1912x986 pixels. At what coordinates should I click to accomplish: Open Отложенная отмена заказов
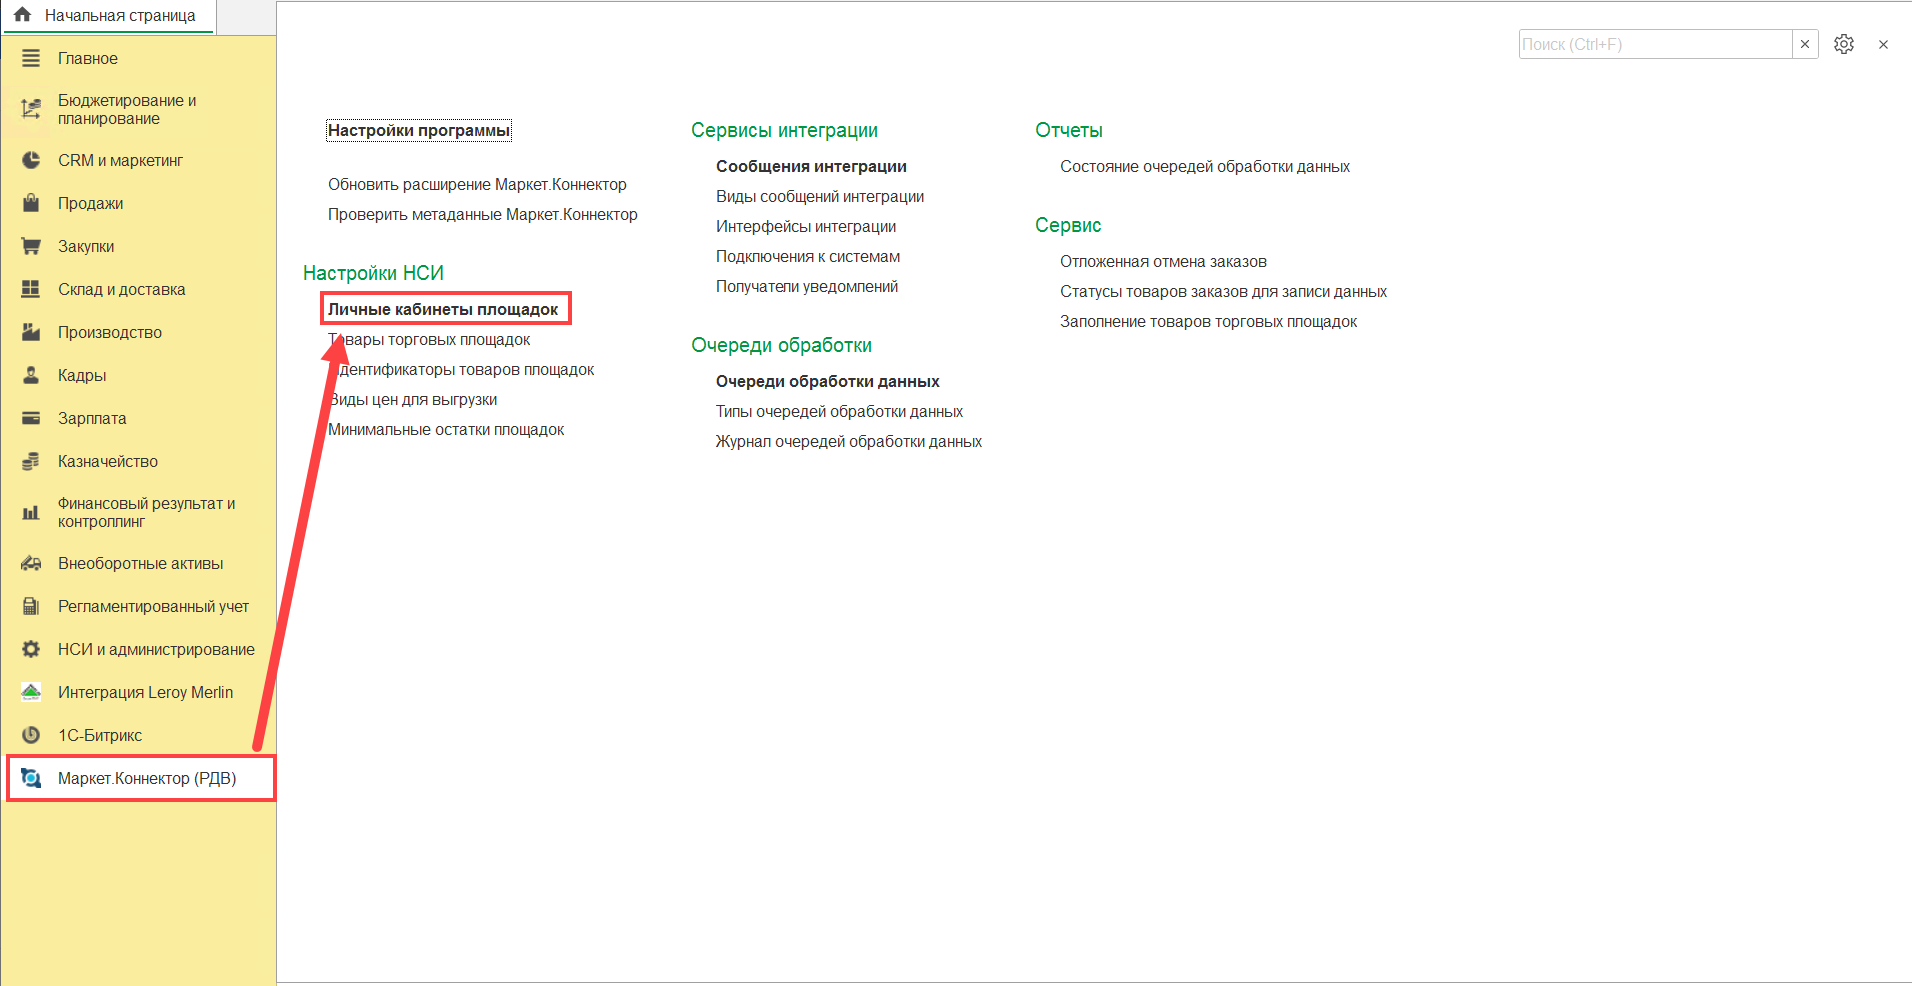(1163, 261)
